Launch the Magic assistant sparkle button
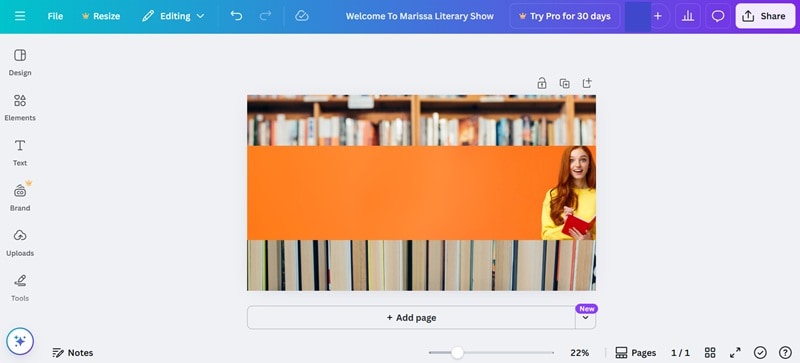This screenshot has height=363, width=800. 20,341
